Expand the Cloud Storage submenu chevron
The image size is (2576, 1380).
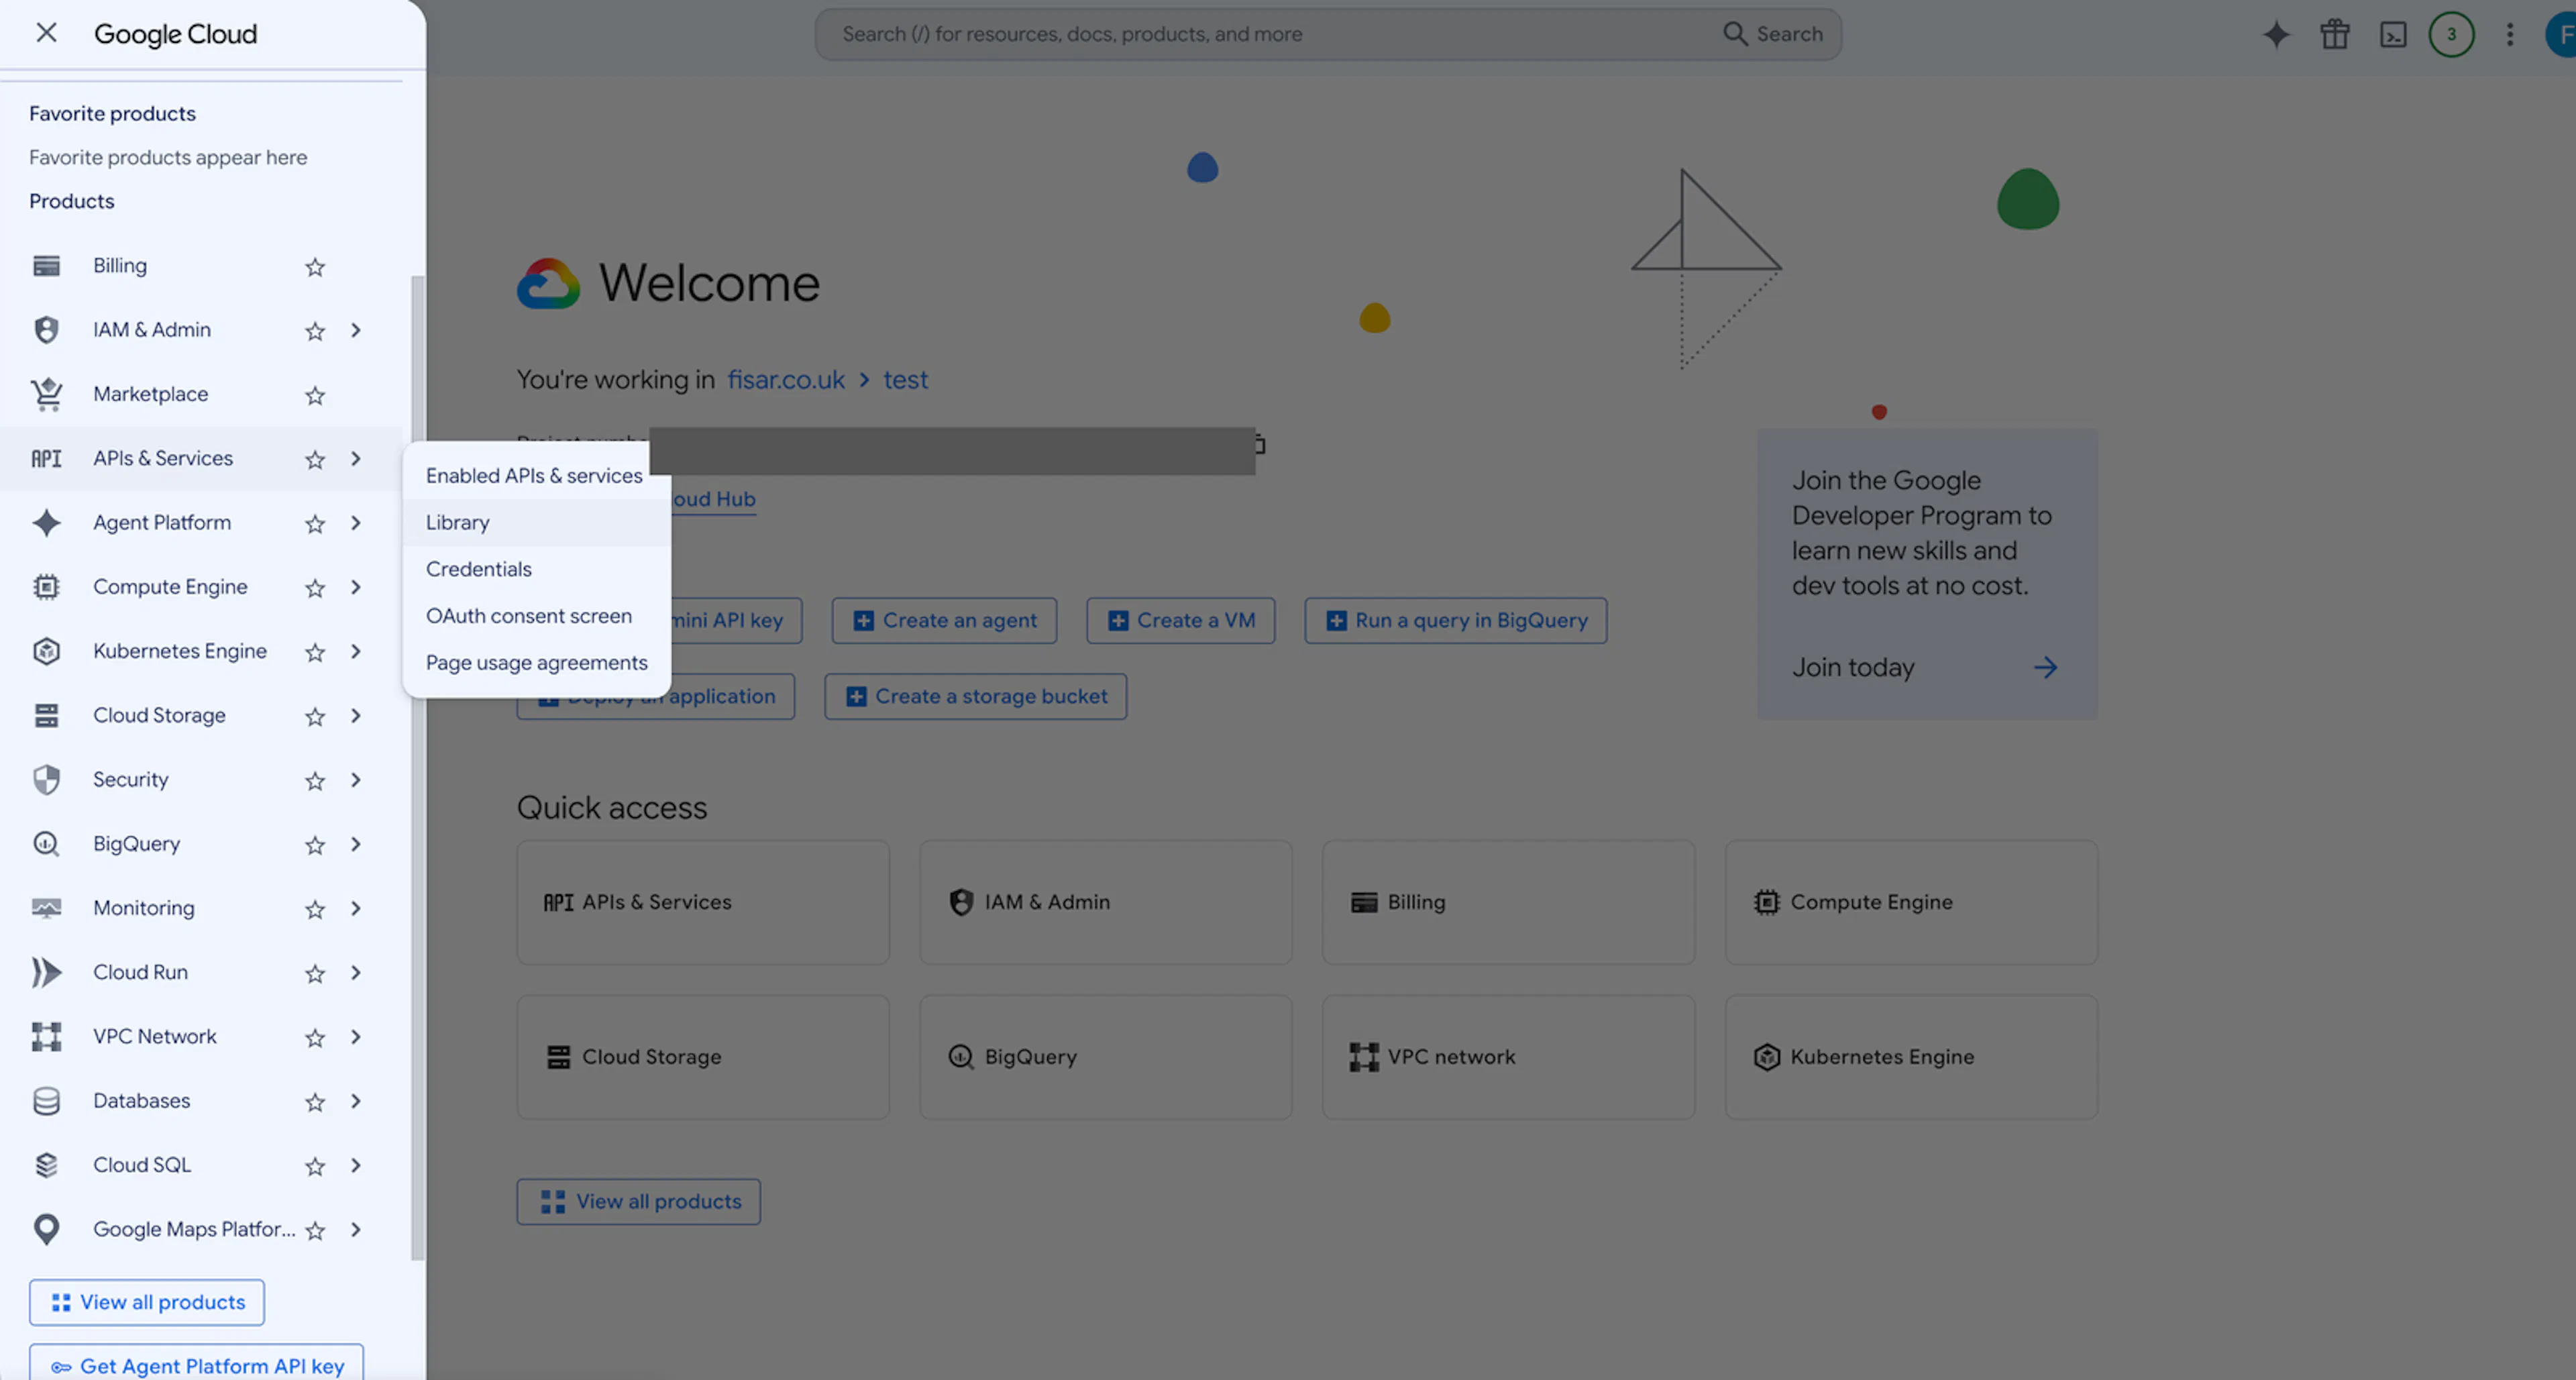[x=356, y=716]
